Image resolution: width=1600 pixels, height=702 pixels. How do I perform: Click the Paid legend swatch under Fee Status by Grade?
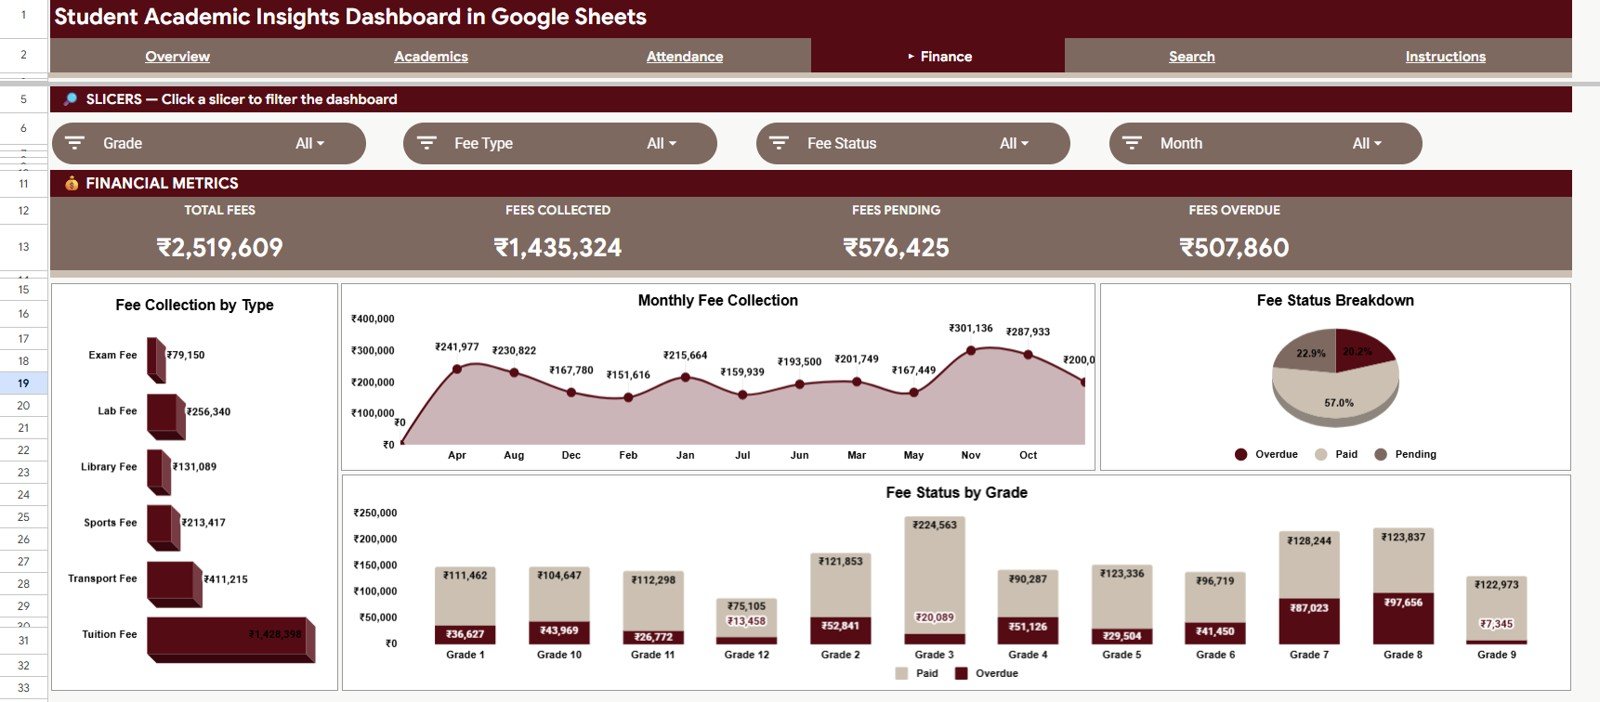[902, 673]
